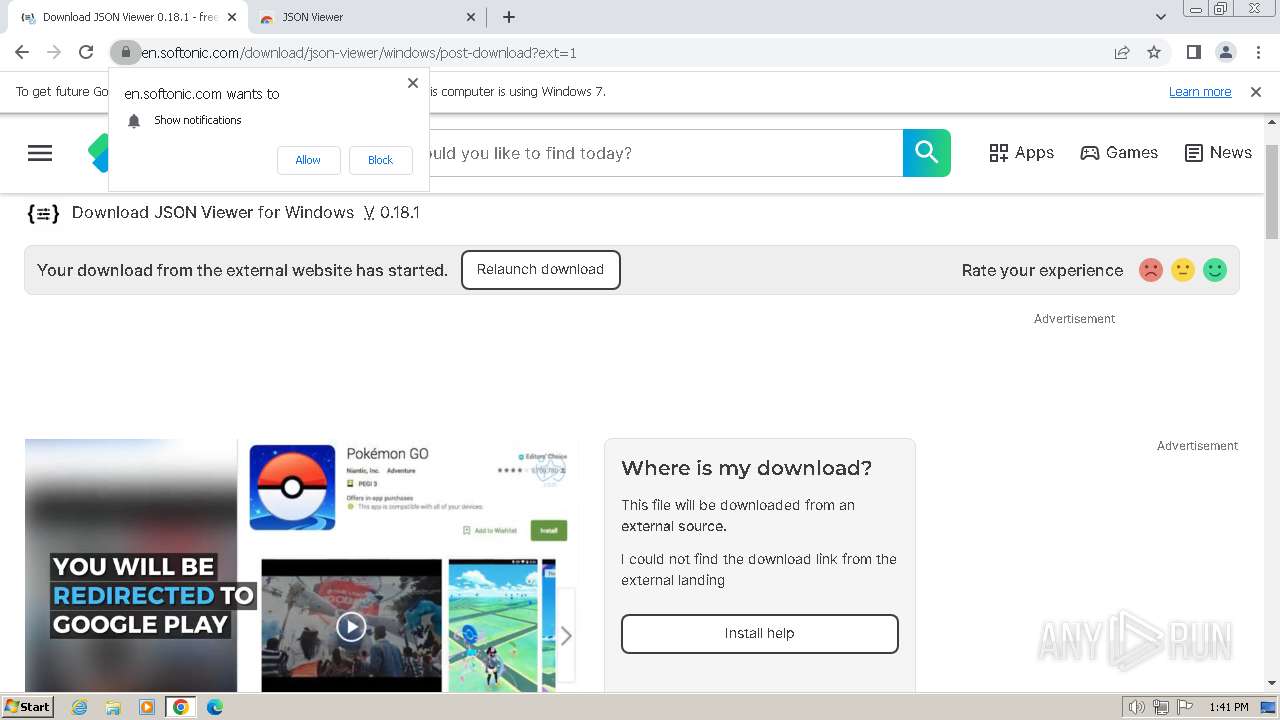Open Chrome three-dot menu
Viewport: 1280px width, 720px height.
(1257, 53)
